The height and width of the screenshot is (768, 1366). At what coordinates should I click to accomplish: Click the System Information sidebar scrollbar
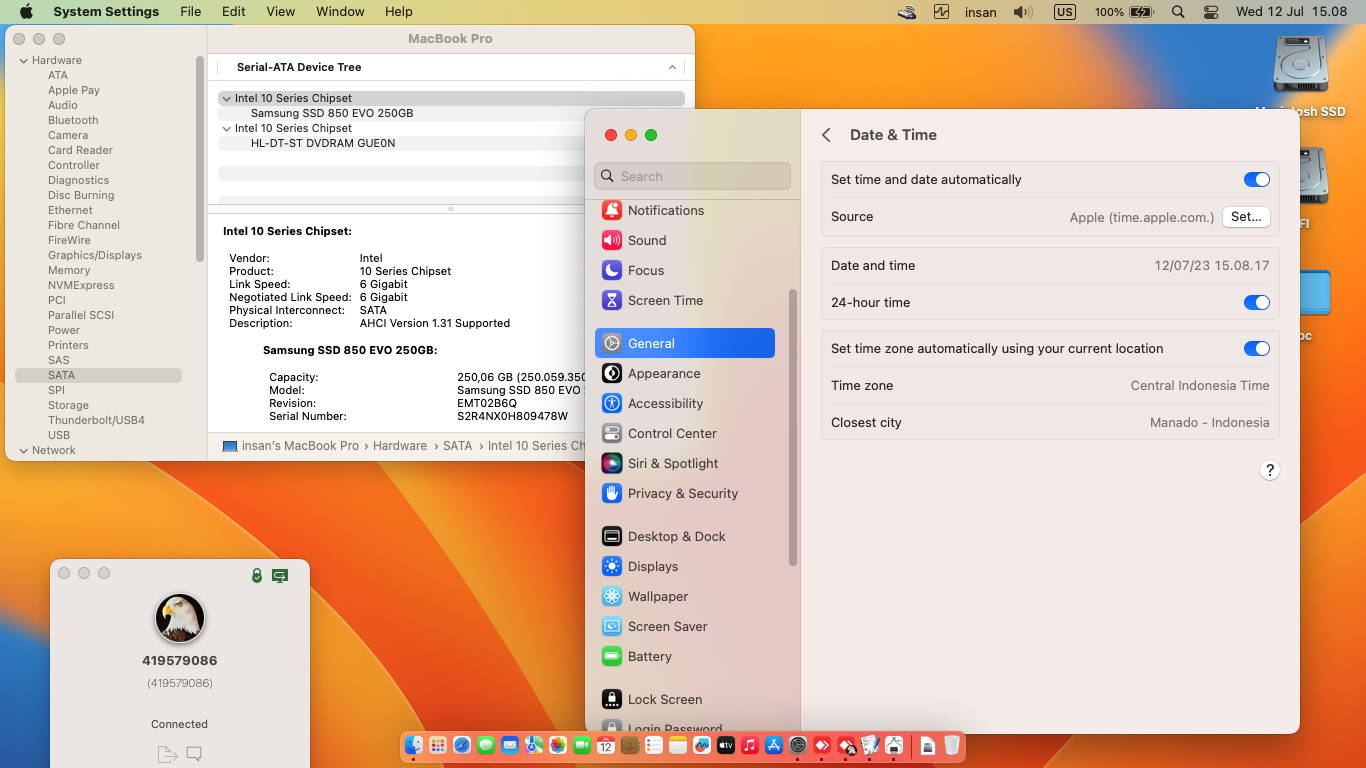(x=200, y=160)
